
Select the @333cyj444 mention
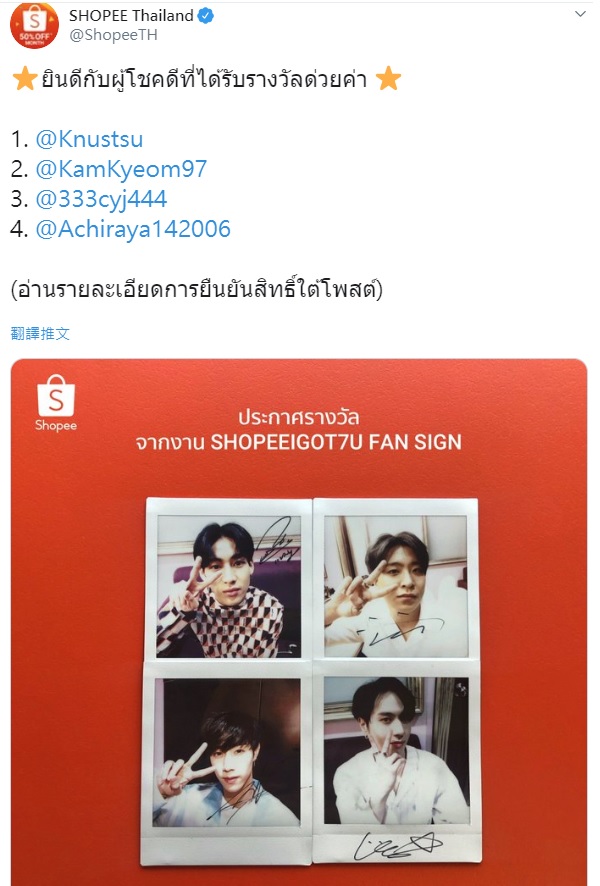pos(101,199)
